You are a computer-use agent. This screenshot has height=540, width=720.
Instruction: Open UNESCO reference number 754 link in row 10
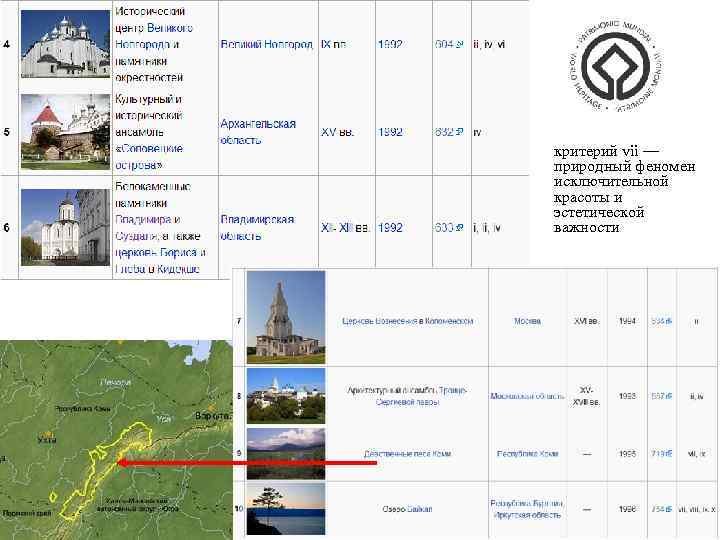point(662,509)
